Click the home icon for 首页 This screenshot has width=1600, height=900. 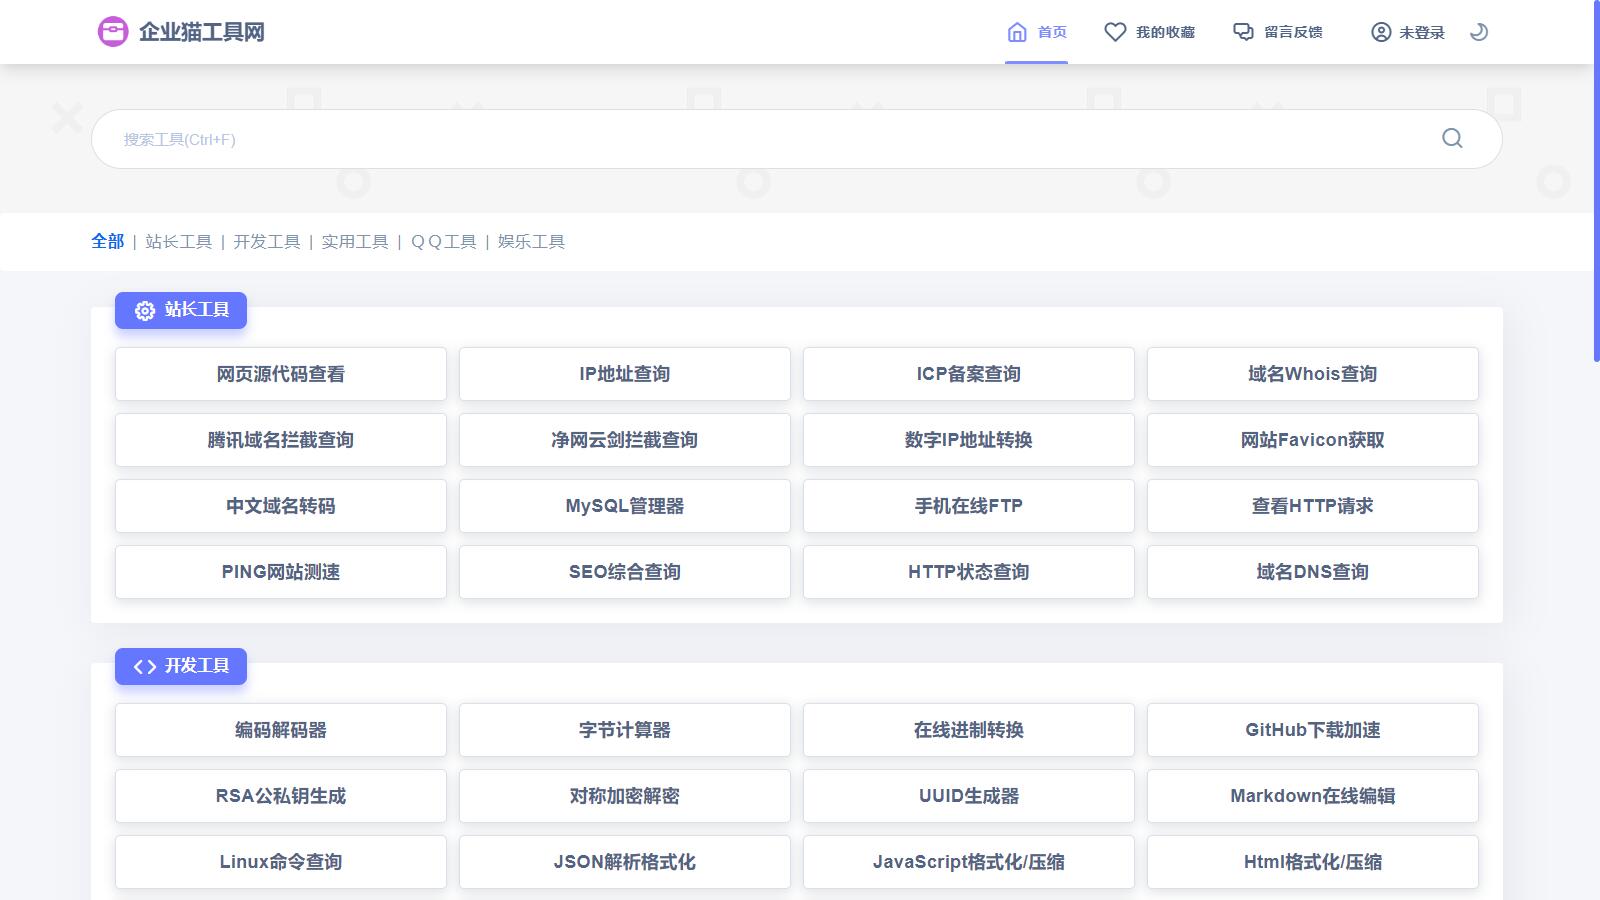[1017, 32]
